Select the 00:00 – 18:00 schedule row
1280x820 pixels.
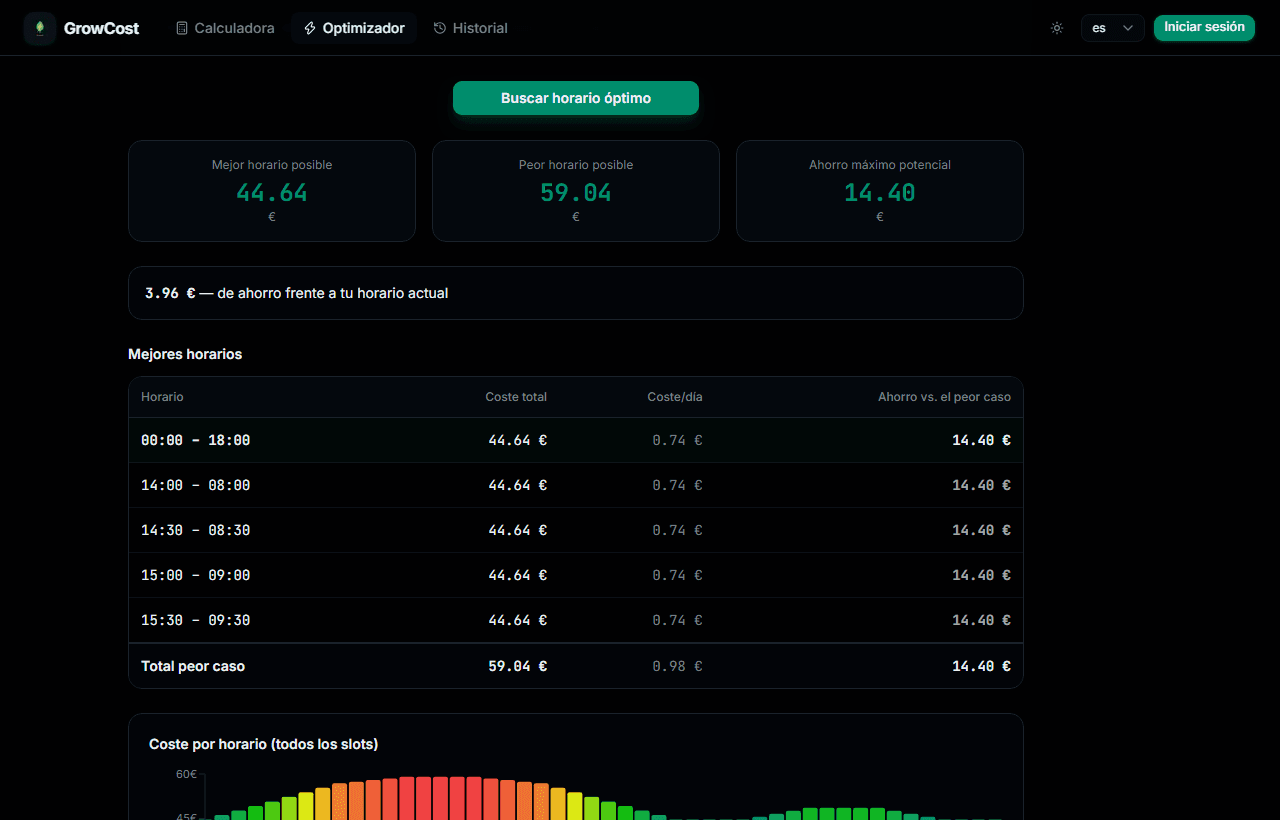(x=576, y=440)
